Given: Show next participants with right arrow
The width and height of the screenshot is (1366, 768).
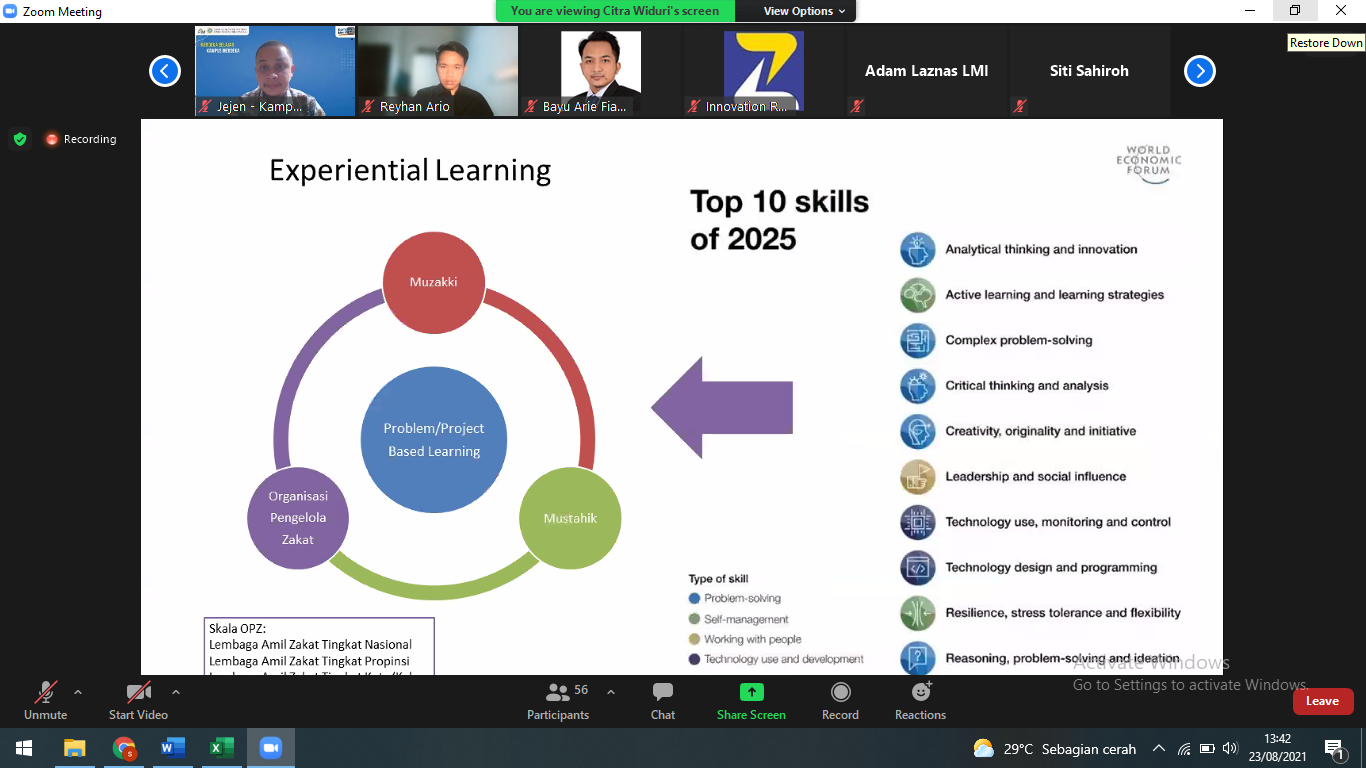Looking at the screenshot, I should pyautogui.click(x=1200, y=71).
